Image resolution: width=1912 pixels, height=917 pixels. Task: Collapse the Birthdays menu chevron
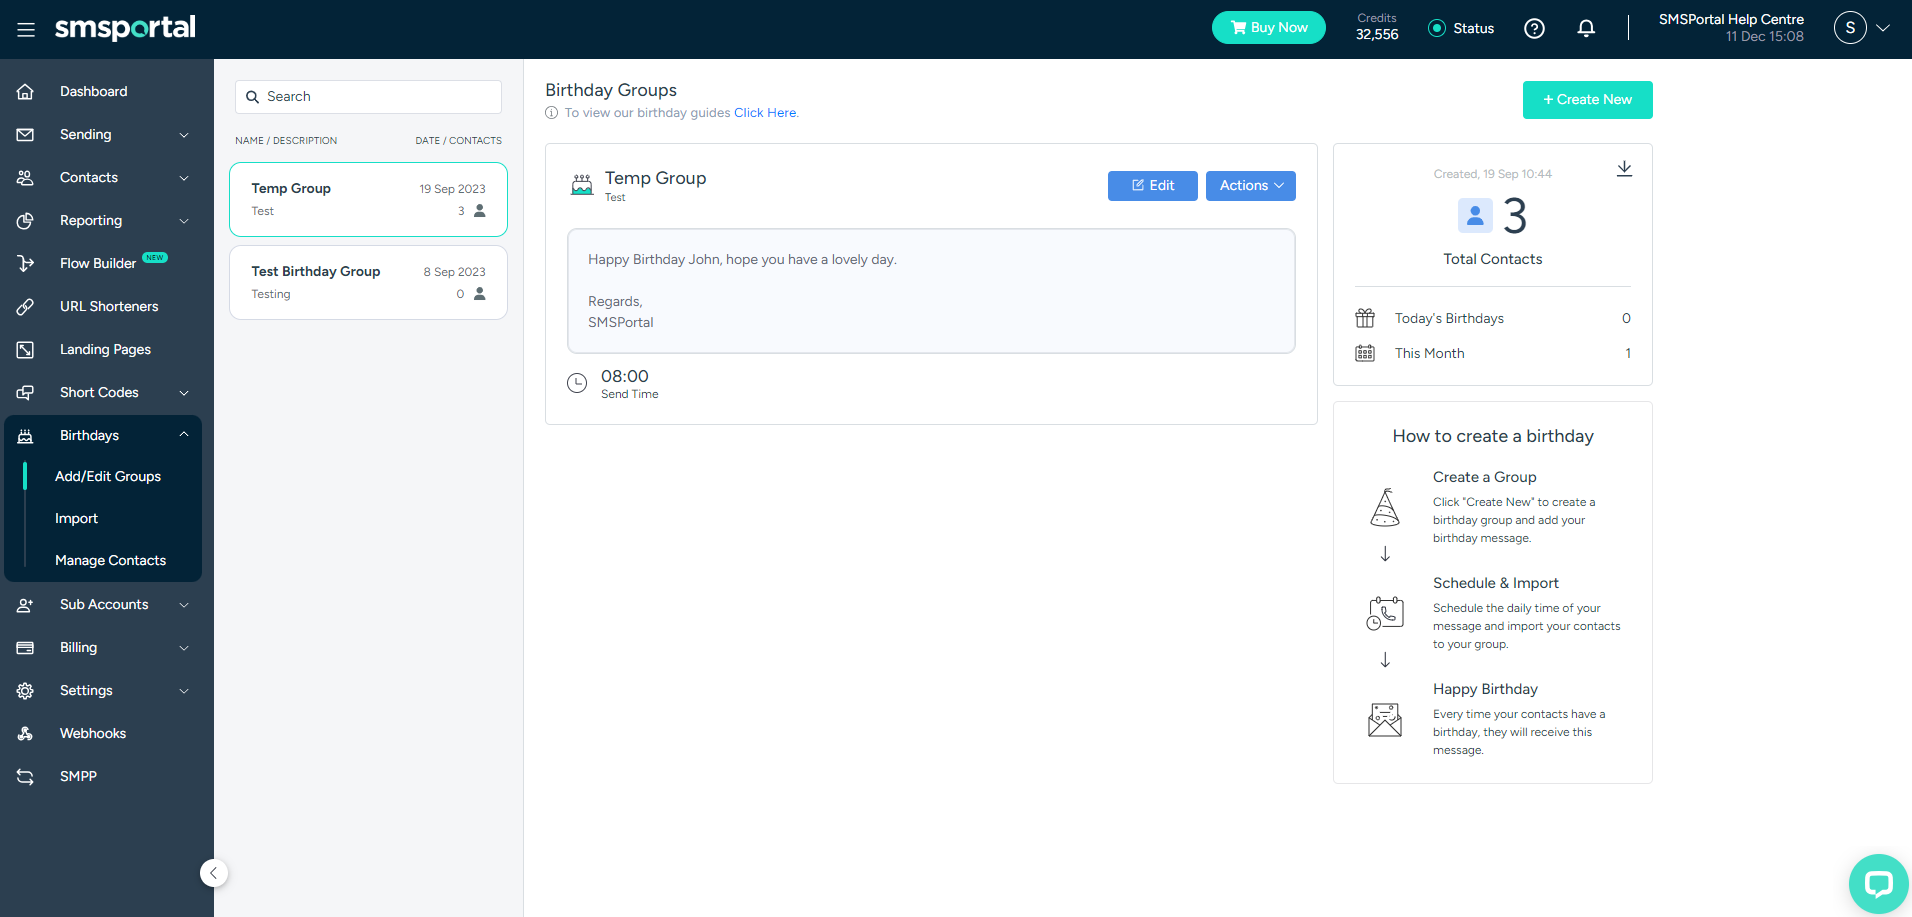(x=184, y=434)
